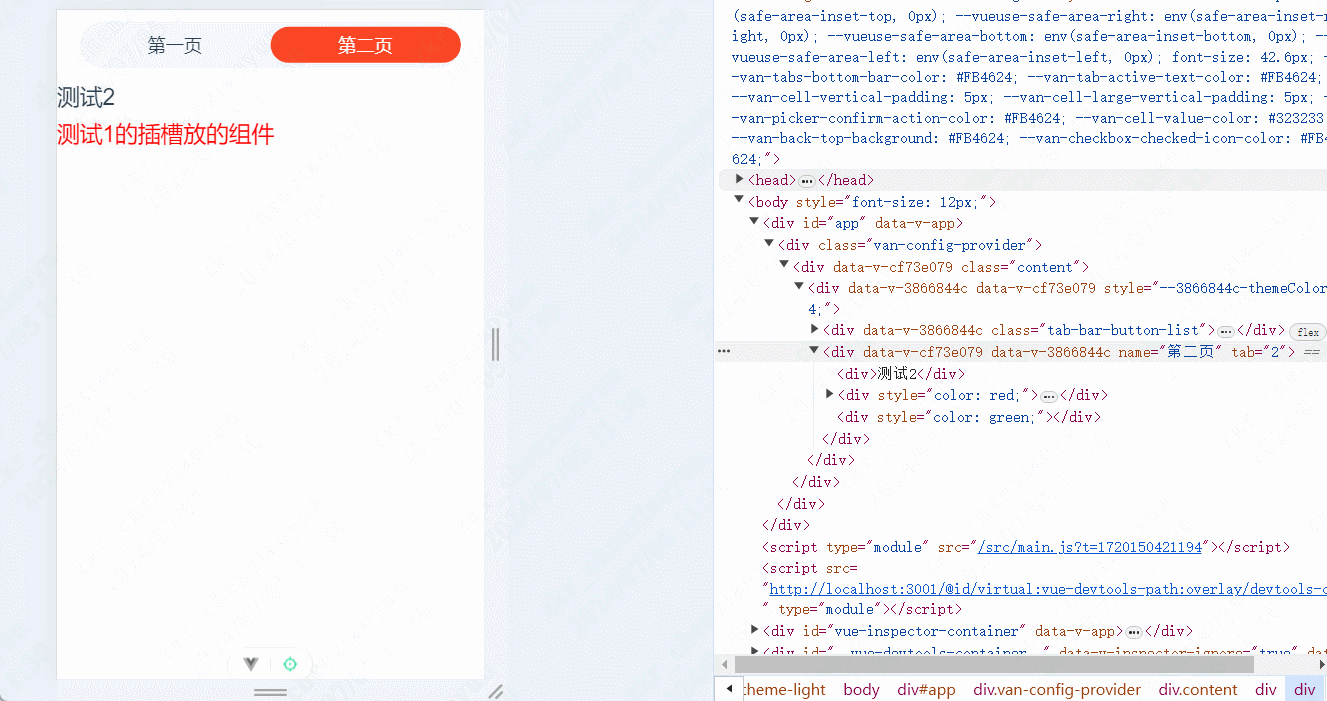Open the Vue DevTools logo button

(251, 664)
